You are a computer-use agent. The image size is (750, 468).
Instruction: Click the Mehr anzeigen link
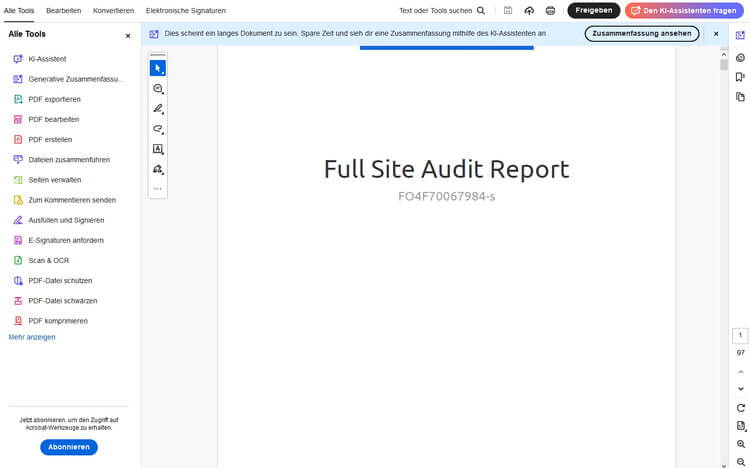[x=32, y=337]
